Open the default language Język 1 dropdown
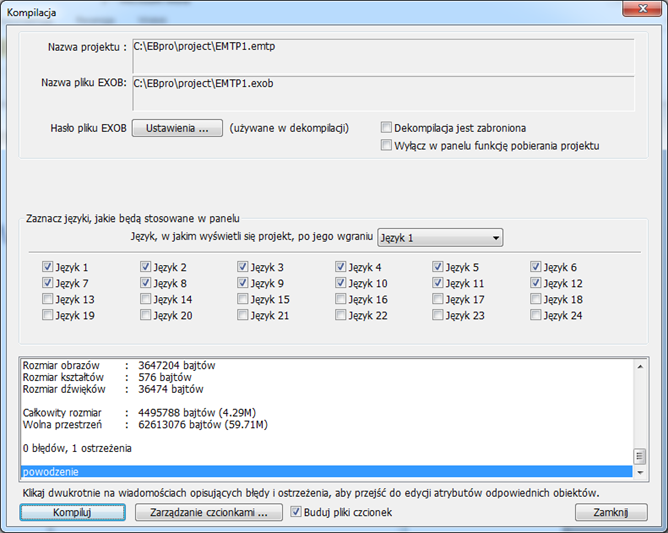Viewport: 668px width, 533px height. coord(440,238)
